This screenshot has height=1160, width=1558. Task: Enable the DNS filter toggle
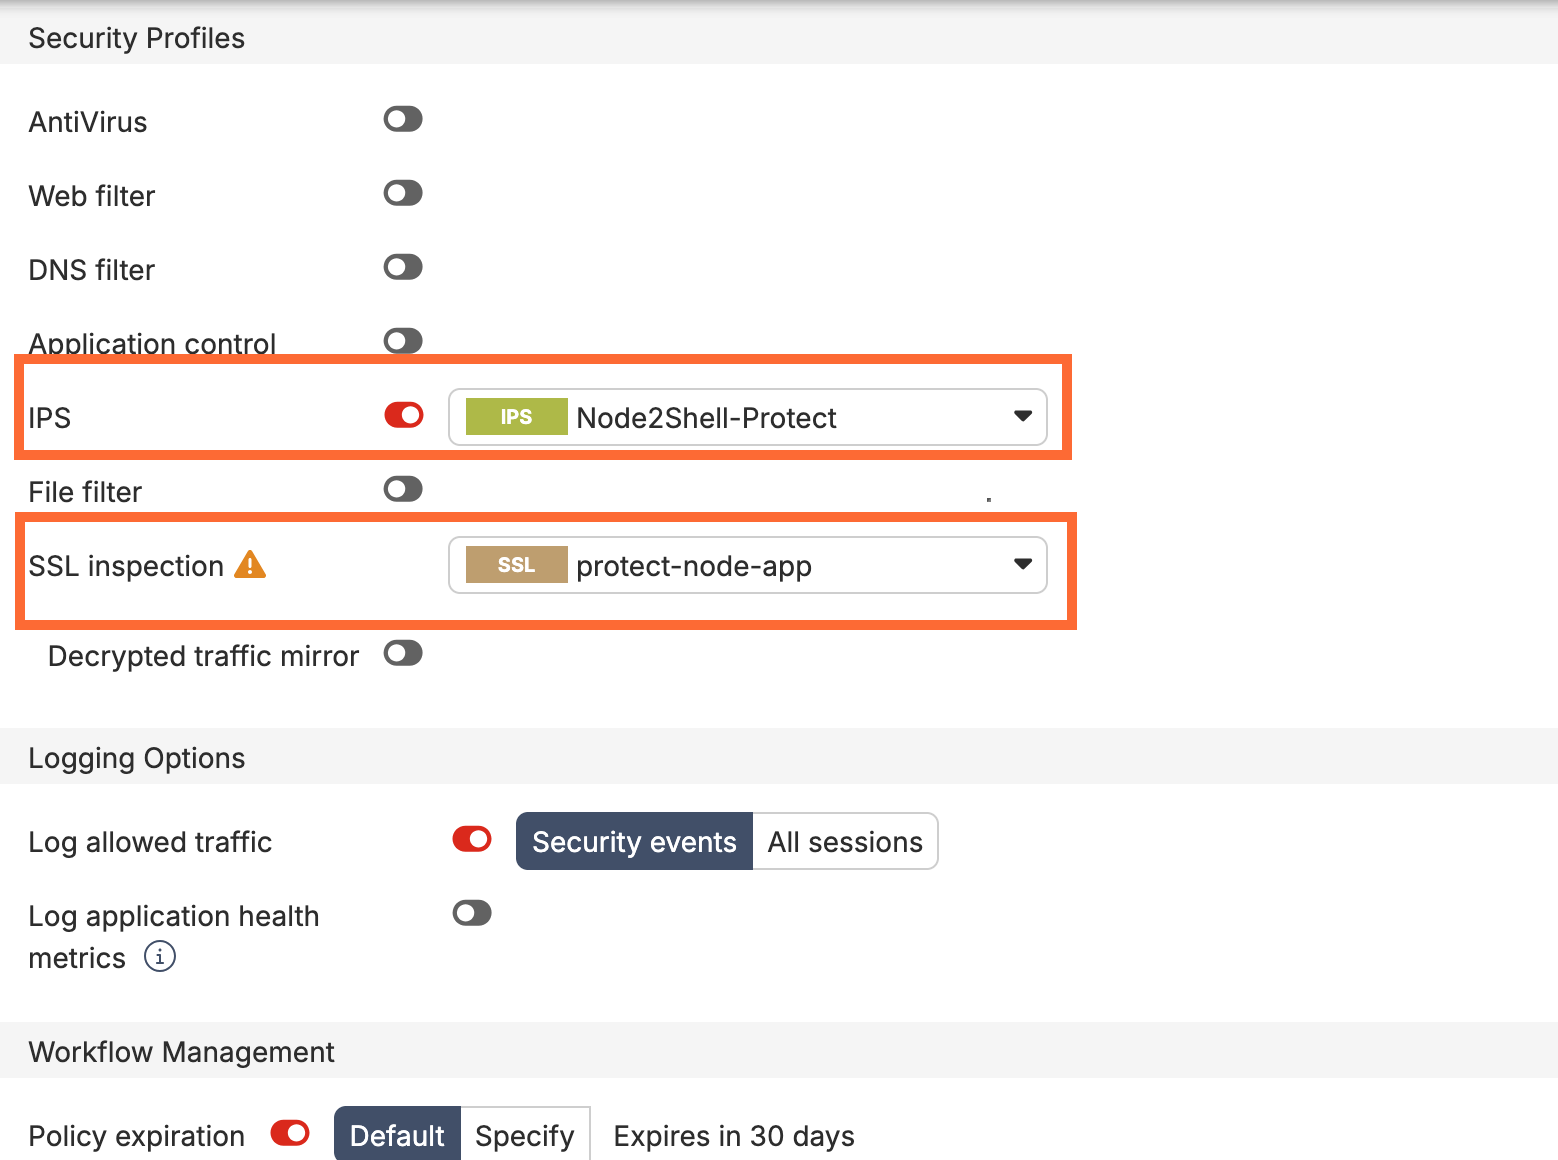click(x=403, y=267)
